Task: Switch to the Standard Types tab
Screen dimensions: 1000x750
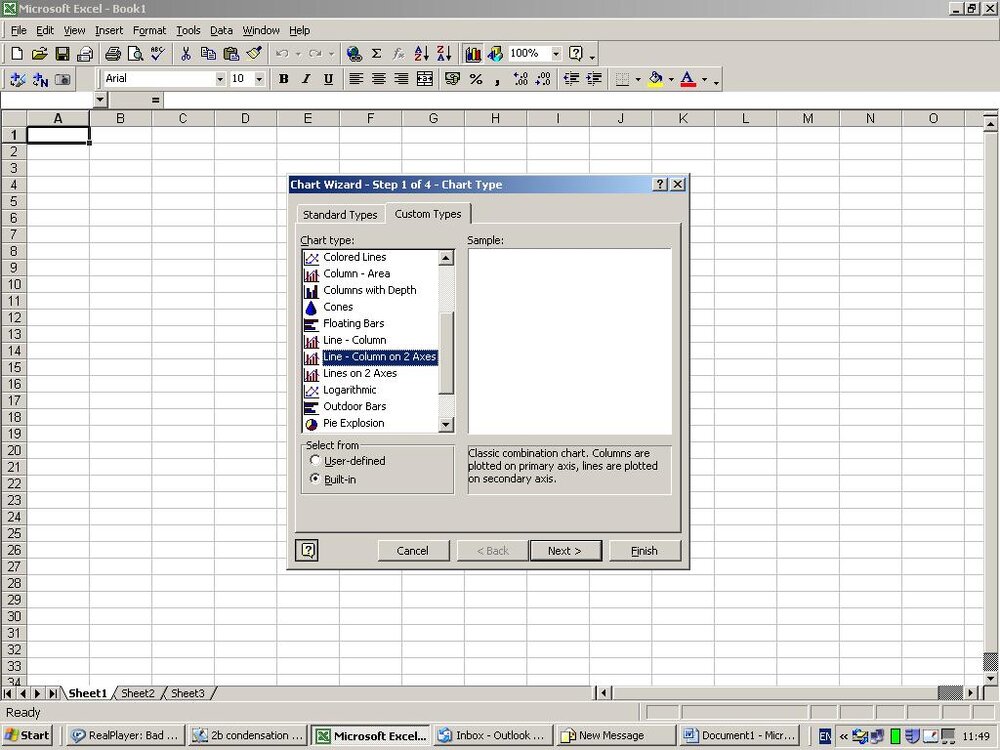Action: 340,215
